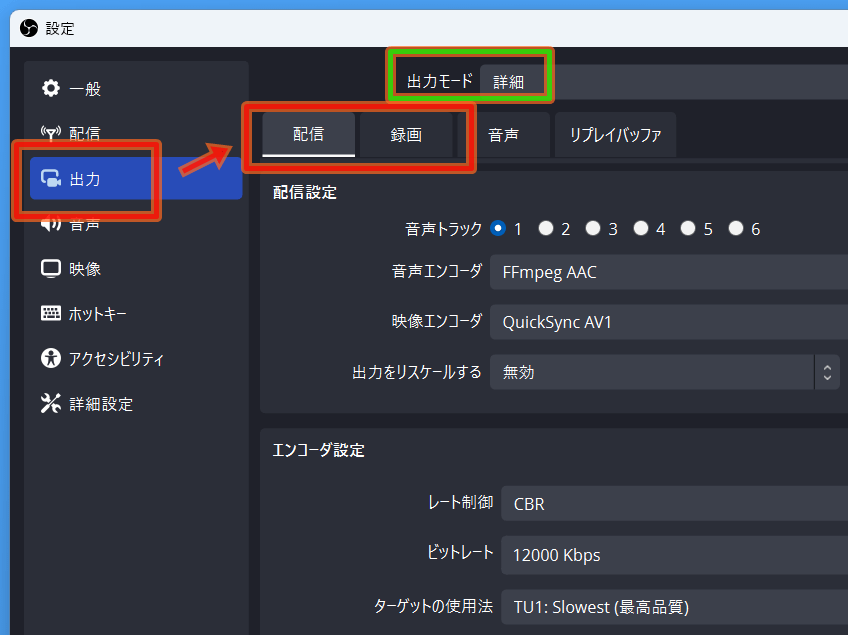Click the 設定 window title text
Screen dimensions: 848x635
point(60,29)
